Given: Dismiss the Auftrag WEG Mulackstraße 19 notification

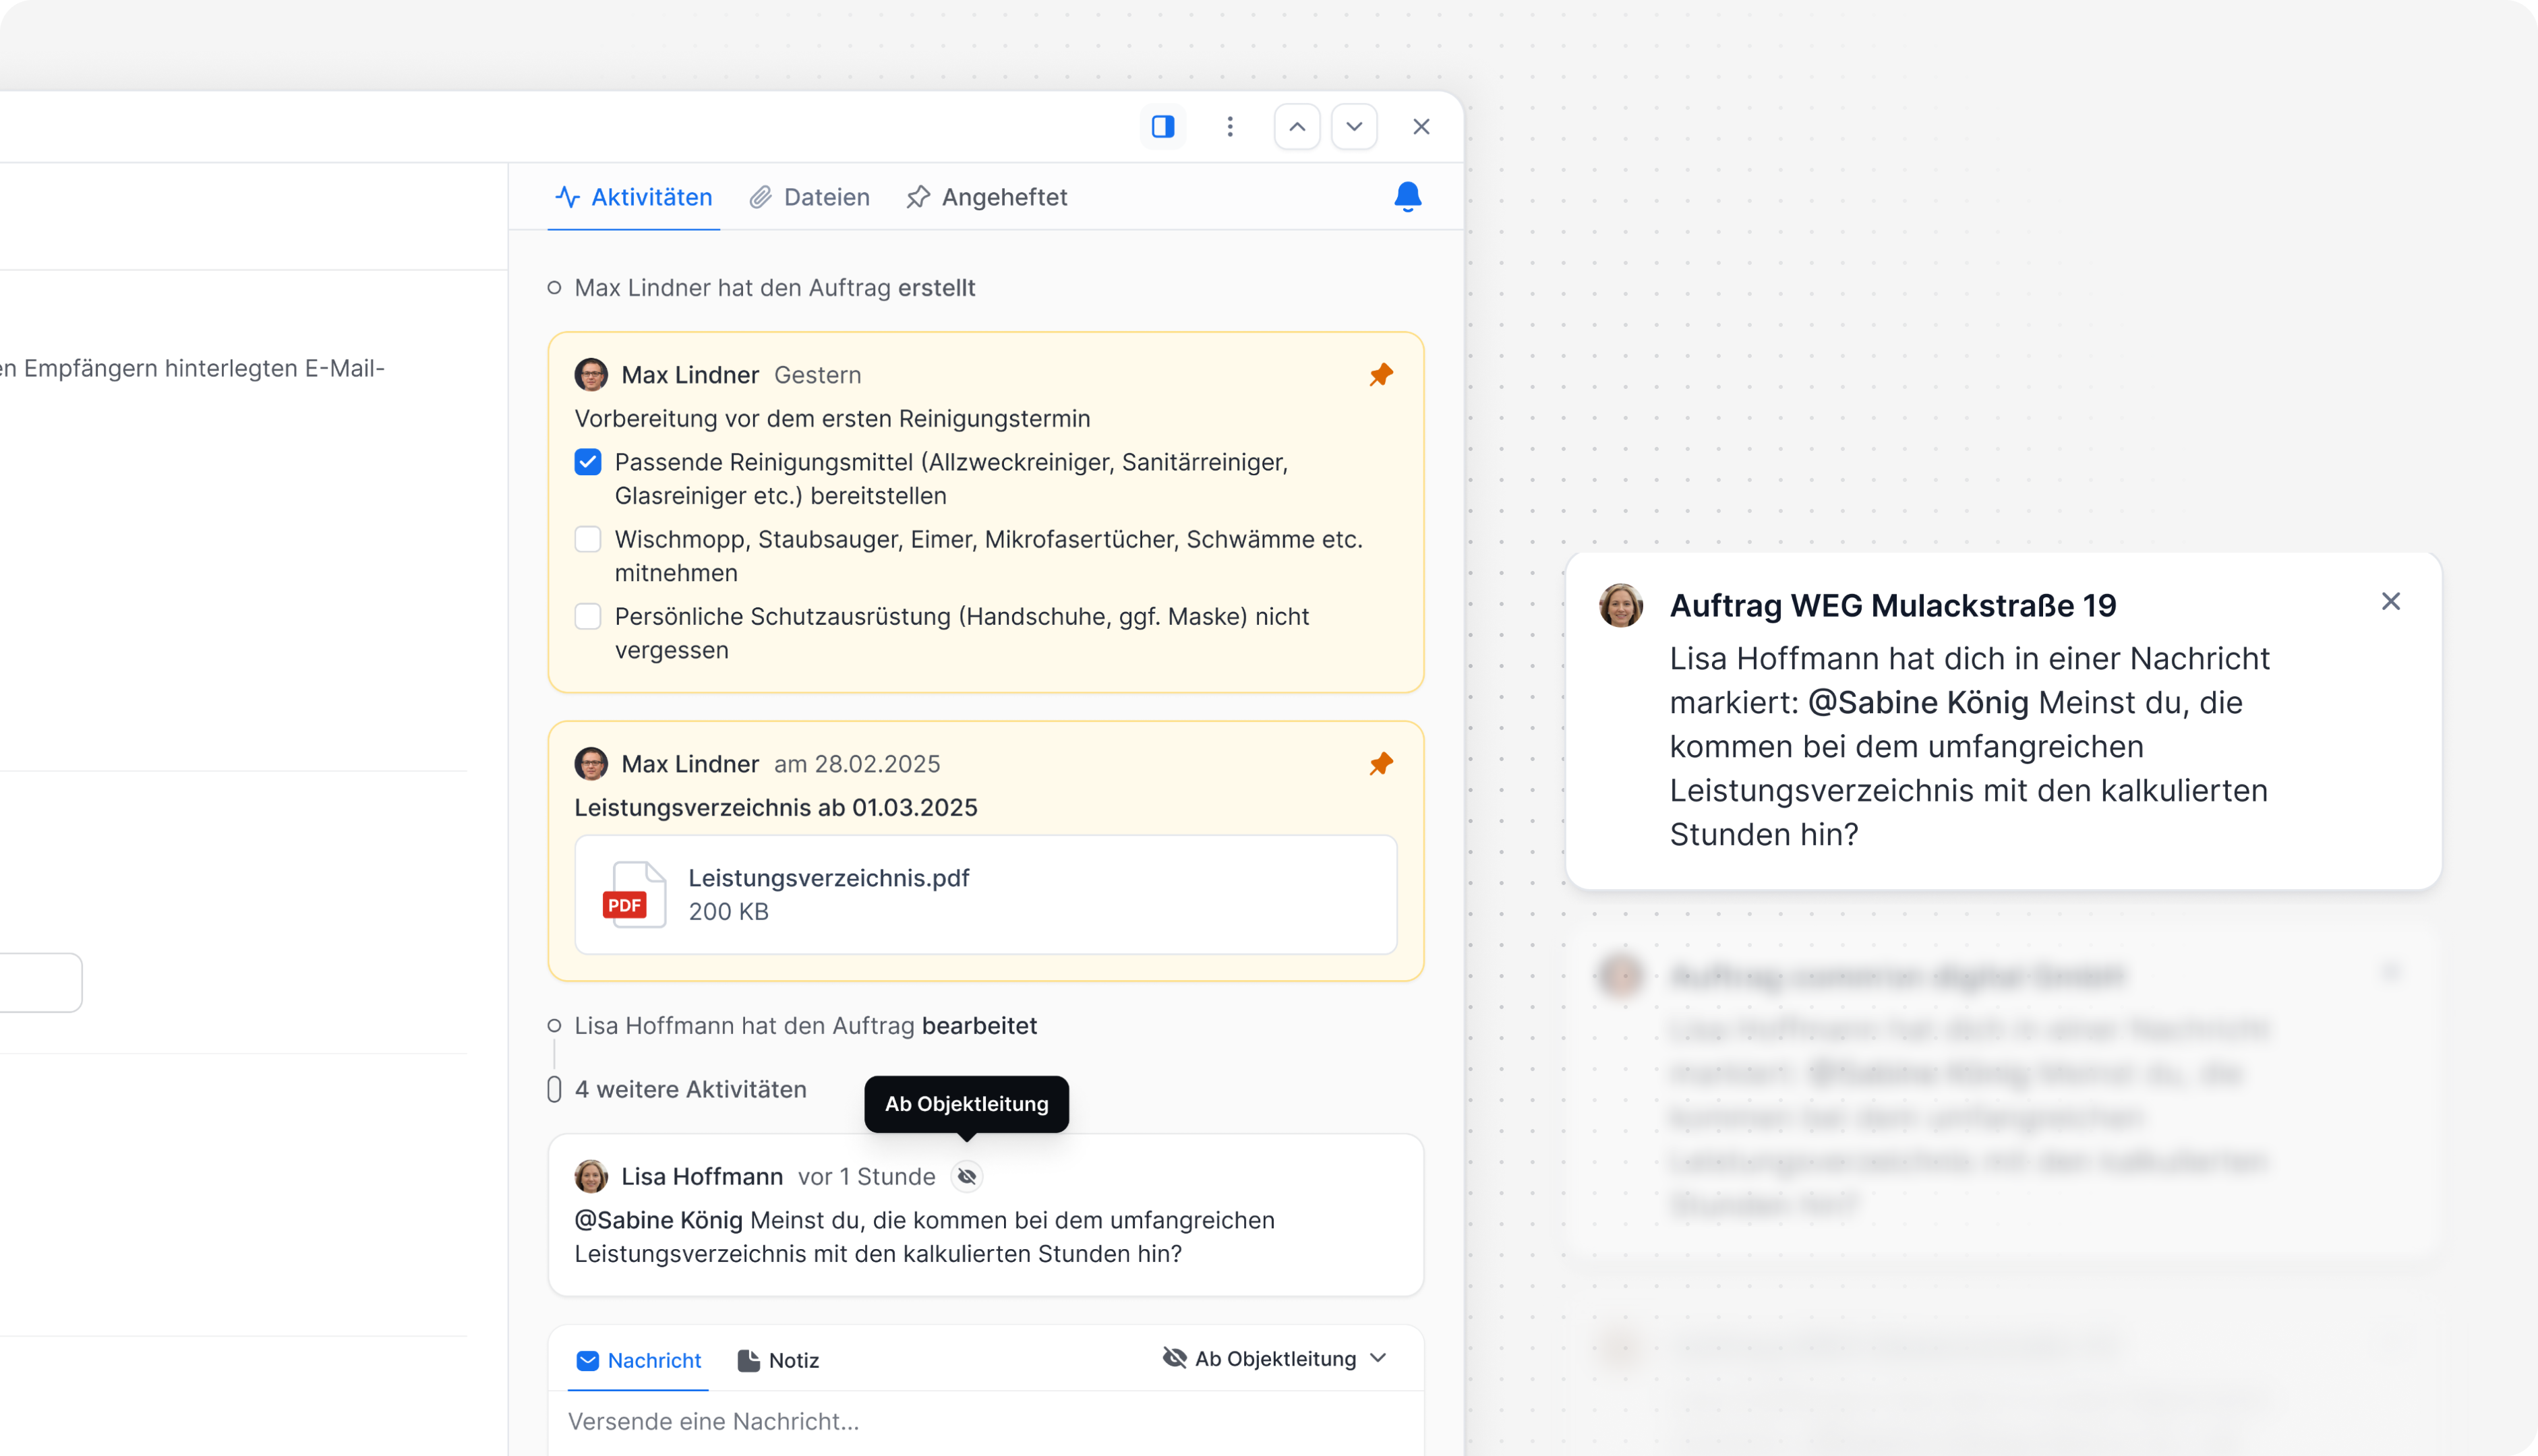Looking at the screenshot, I should point(2390,601).
